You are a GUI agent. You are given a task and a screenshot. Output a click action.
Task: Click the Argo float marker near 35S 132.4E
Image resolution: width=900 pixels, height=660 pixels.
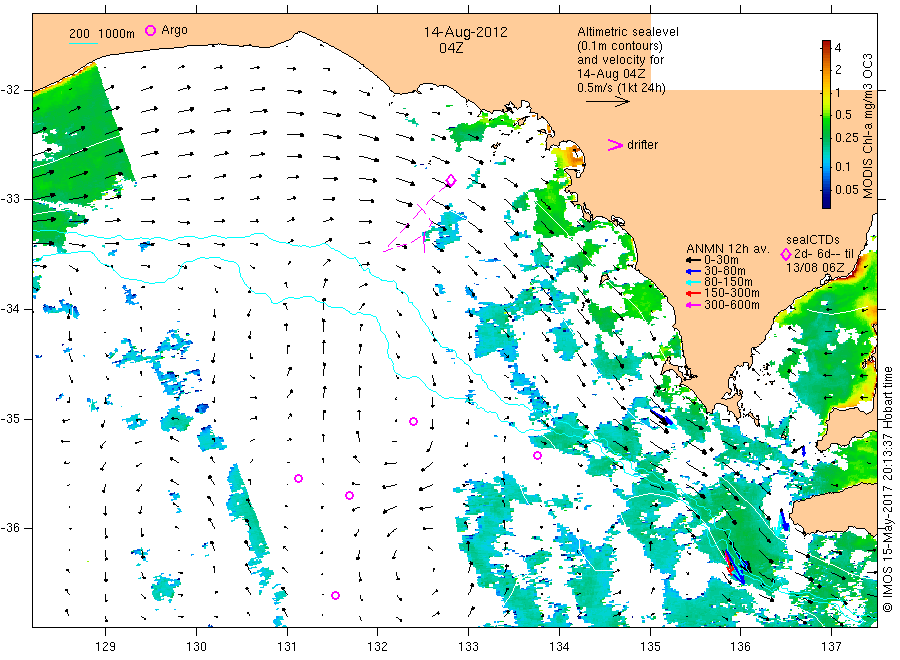[413, 421]
